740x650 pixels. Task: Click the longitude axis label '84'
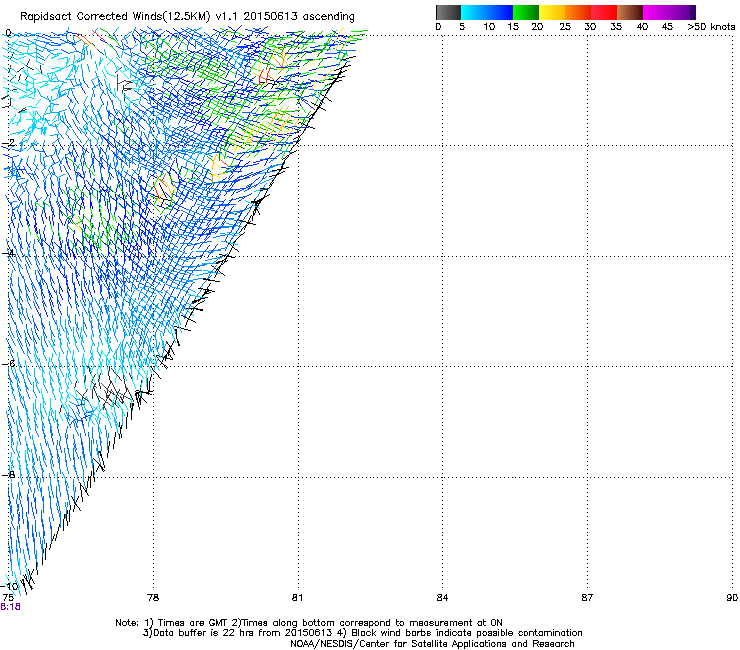pos(442,598)
